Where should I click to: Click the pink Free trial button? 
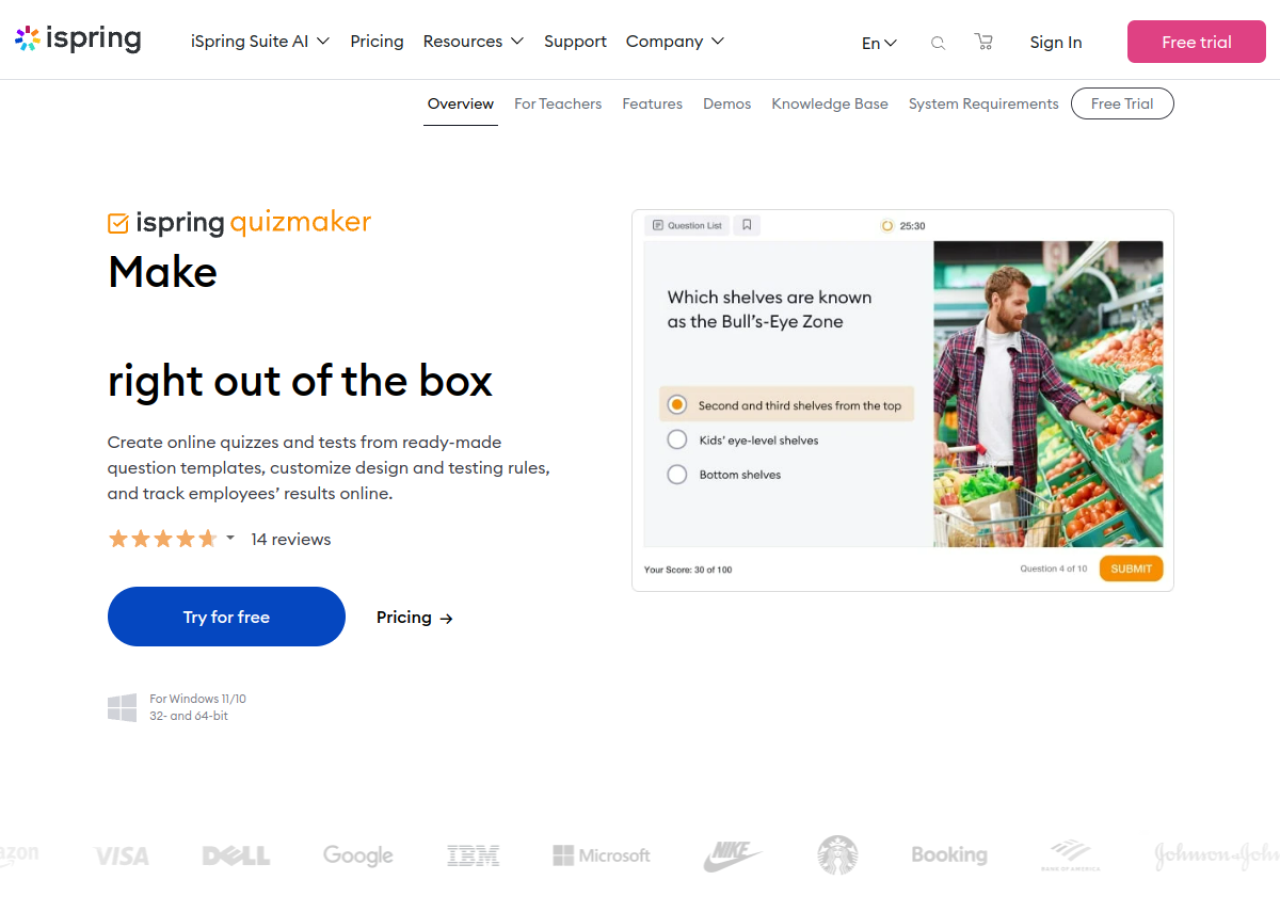pos(1196,42)
